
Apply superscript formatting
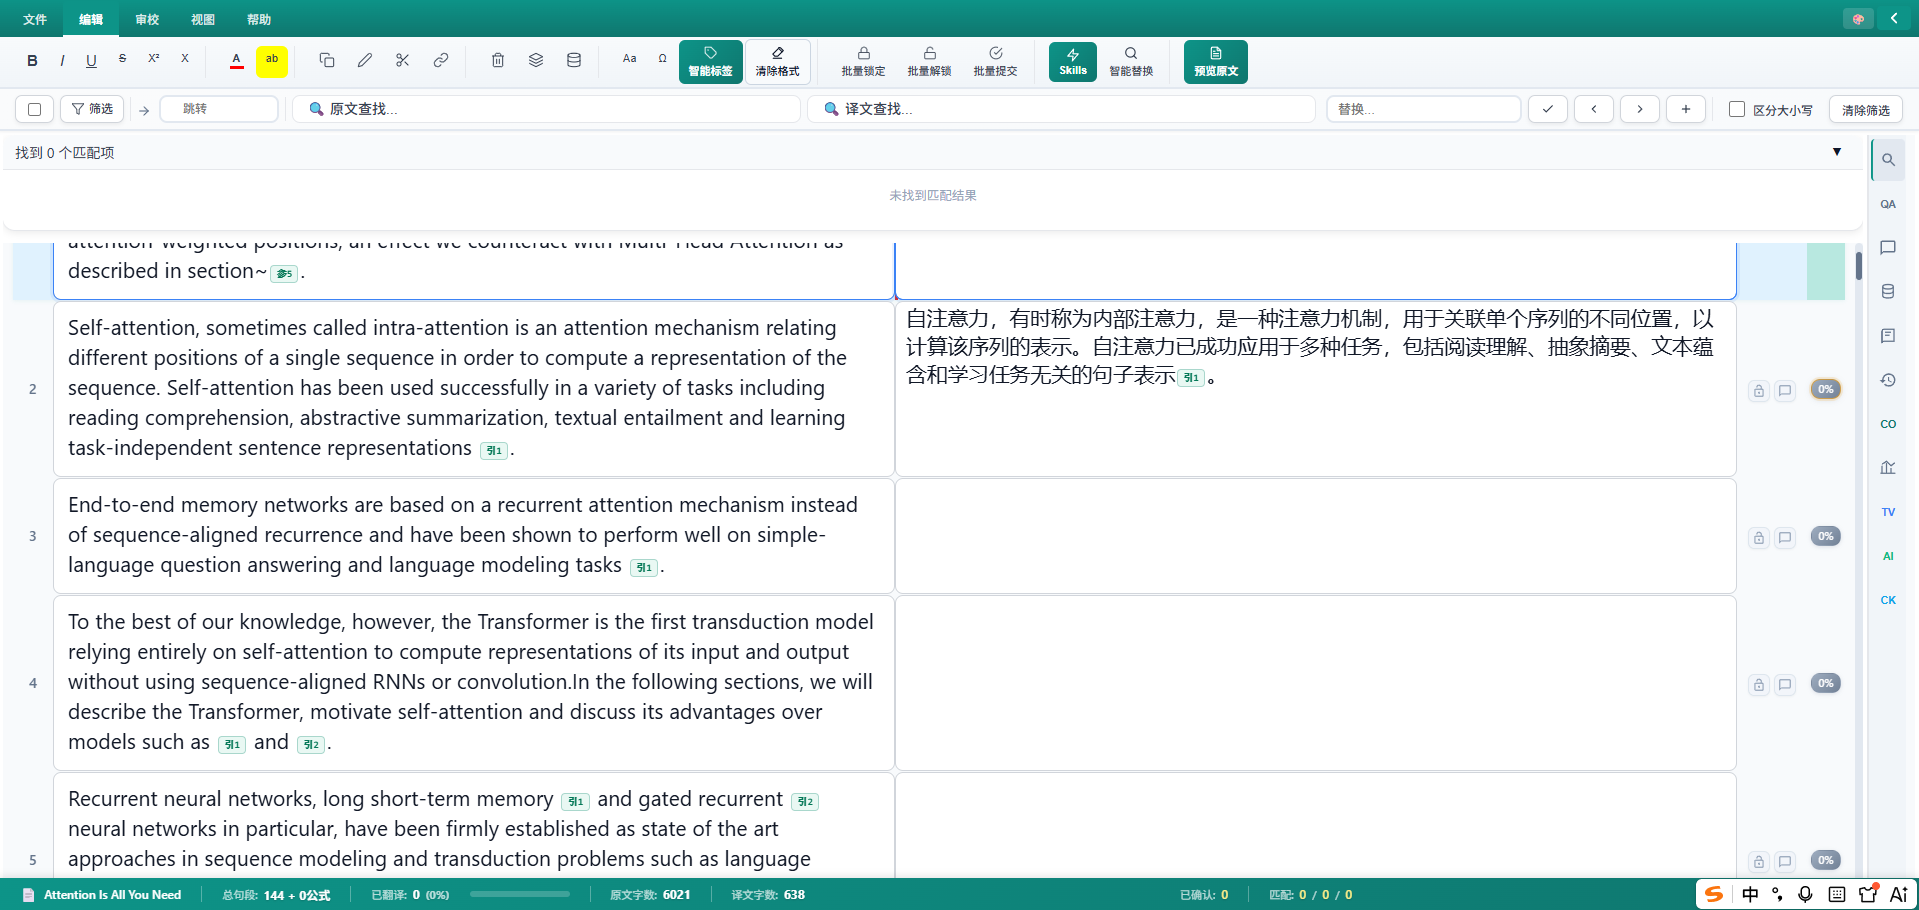coord(153,59)
